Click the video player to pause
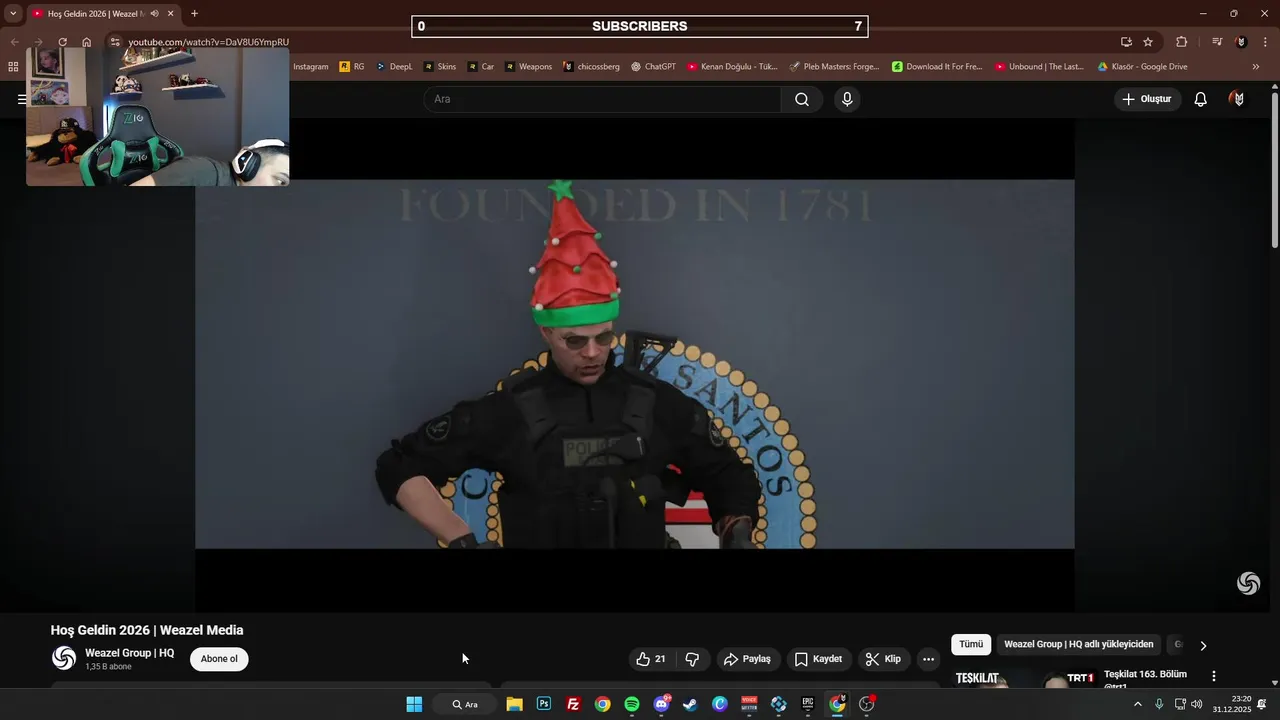This screenshot has height=720, width=1280. [x=635, y=364]
